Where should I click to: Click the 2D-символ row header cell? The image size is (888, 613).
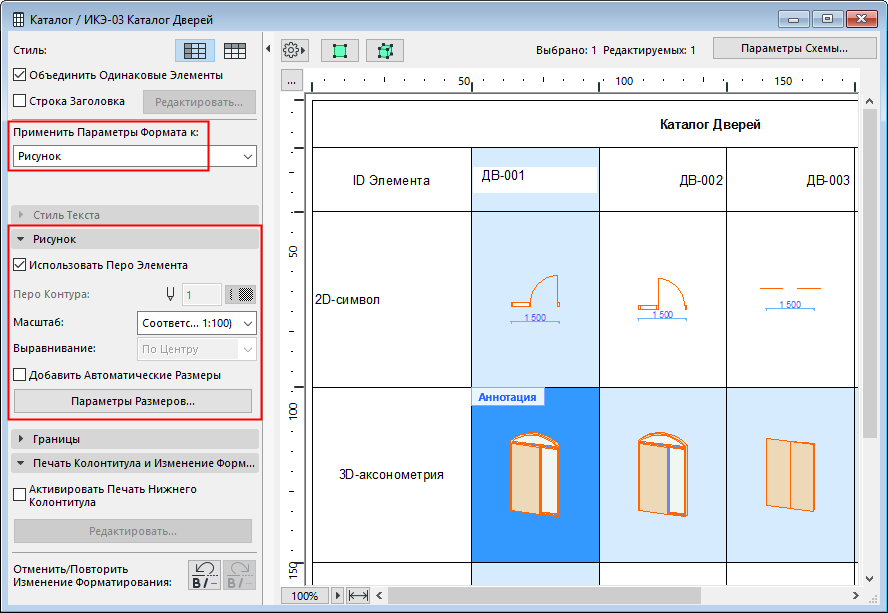(x=392, y=299)
